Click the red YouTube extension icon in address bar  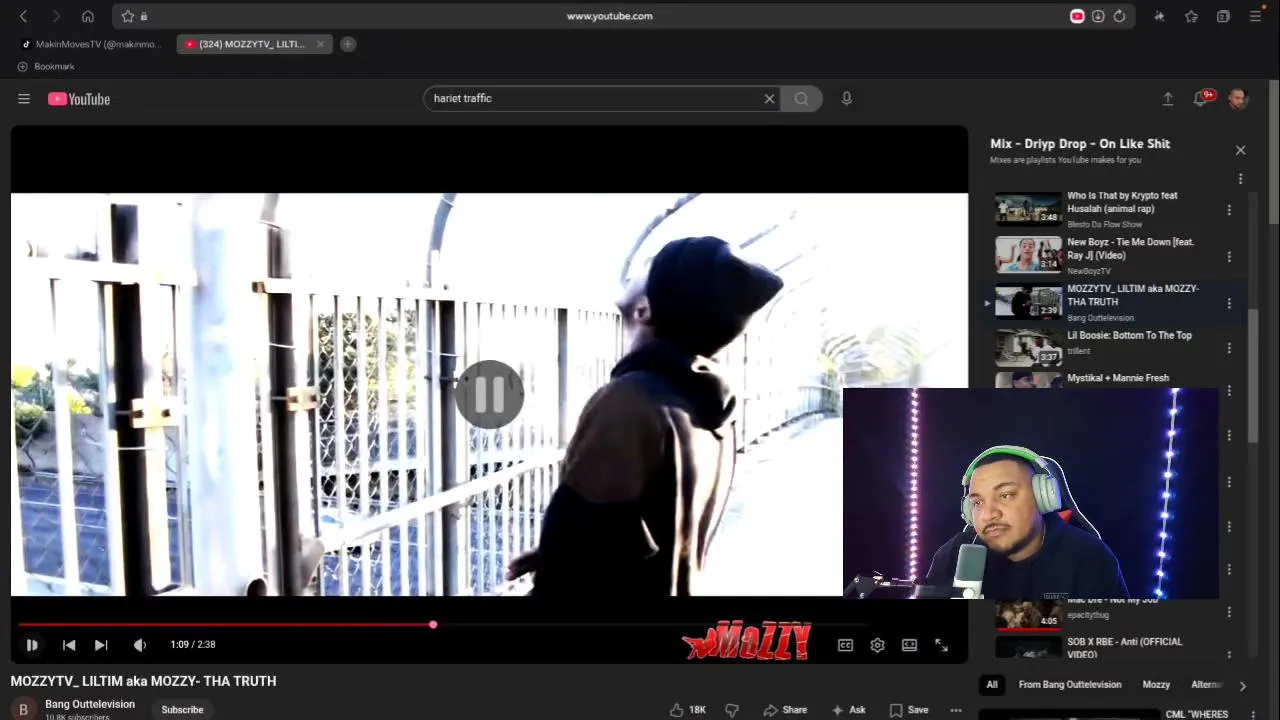click(1077, 16)
